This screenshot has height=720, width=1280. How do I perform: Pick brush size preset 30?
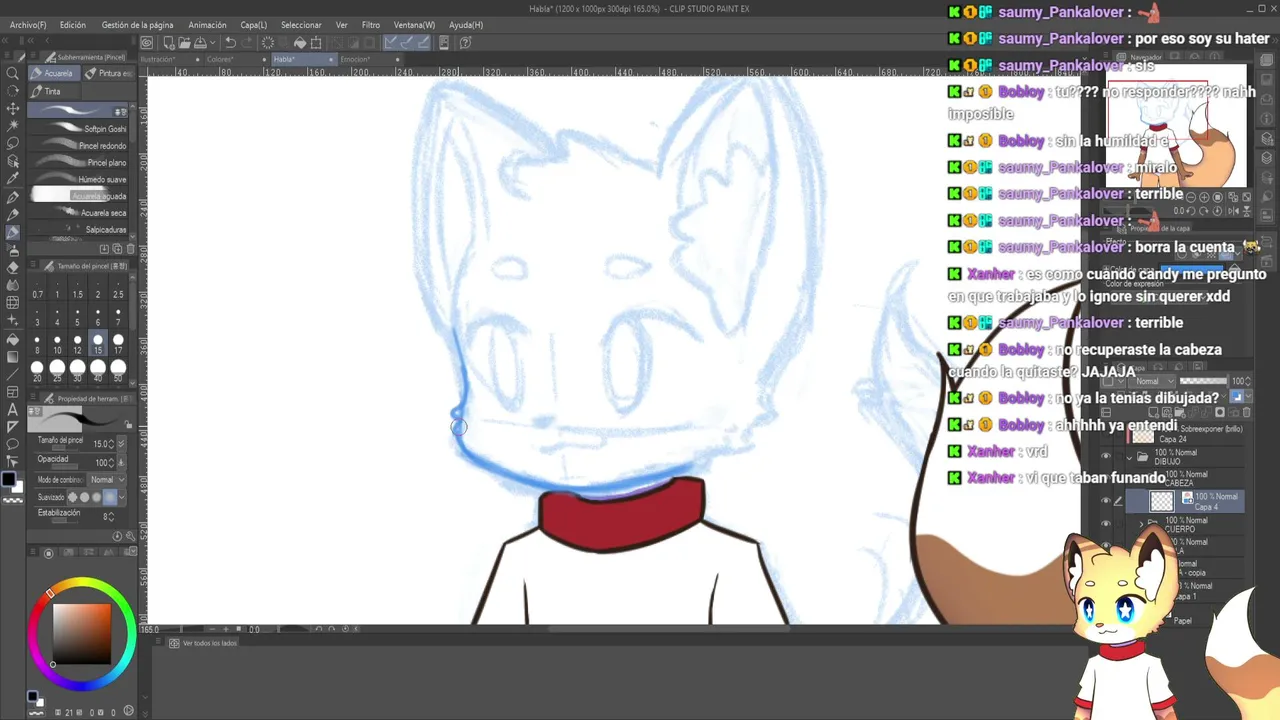coord(78,372)
